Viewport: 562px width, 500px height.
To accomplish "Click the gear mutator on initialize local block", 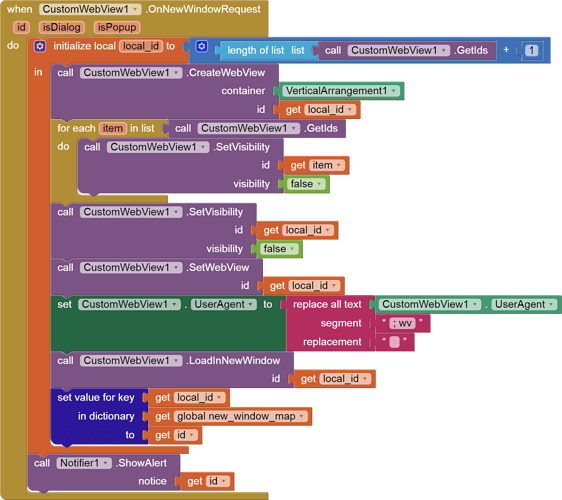I will point(40,46).
